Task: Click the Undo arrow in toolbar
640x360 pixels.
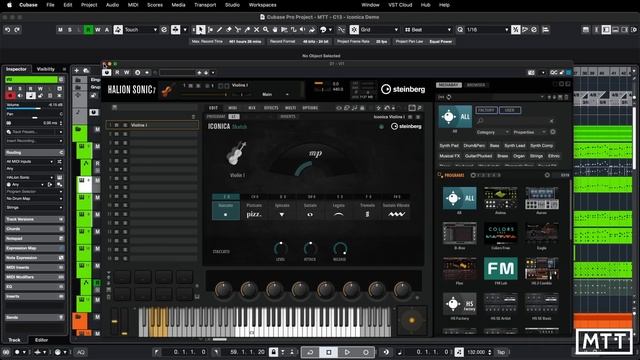Action: 7,30
